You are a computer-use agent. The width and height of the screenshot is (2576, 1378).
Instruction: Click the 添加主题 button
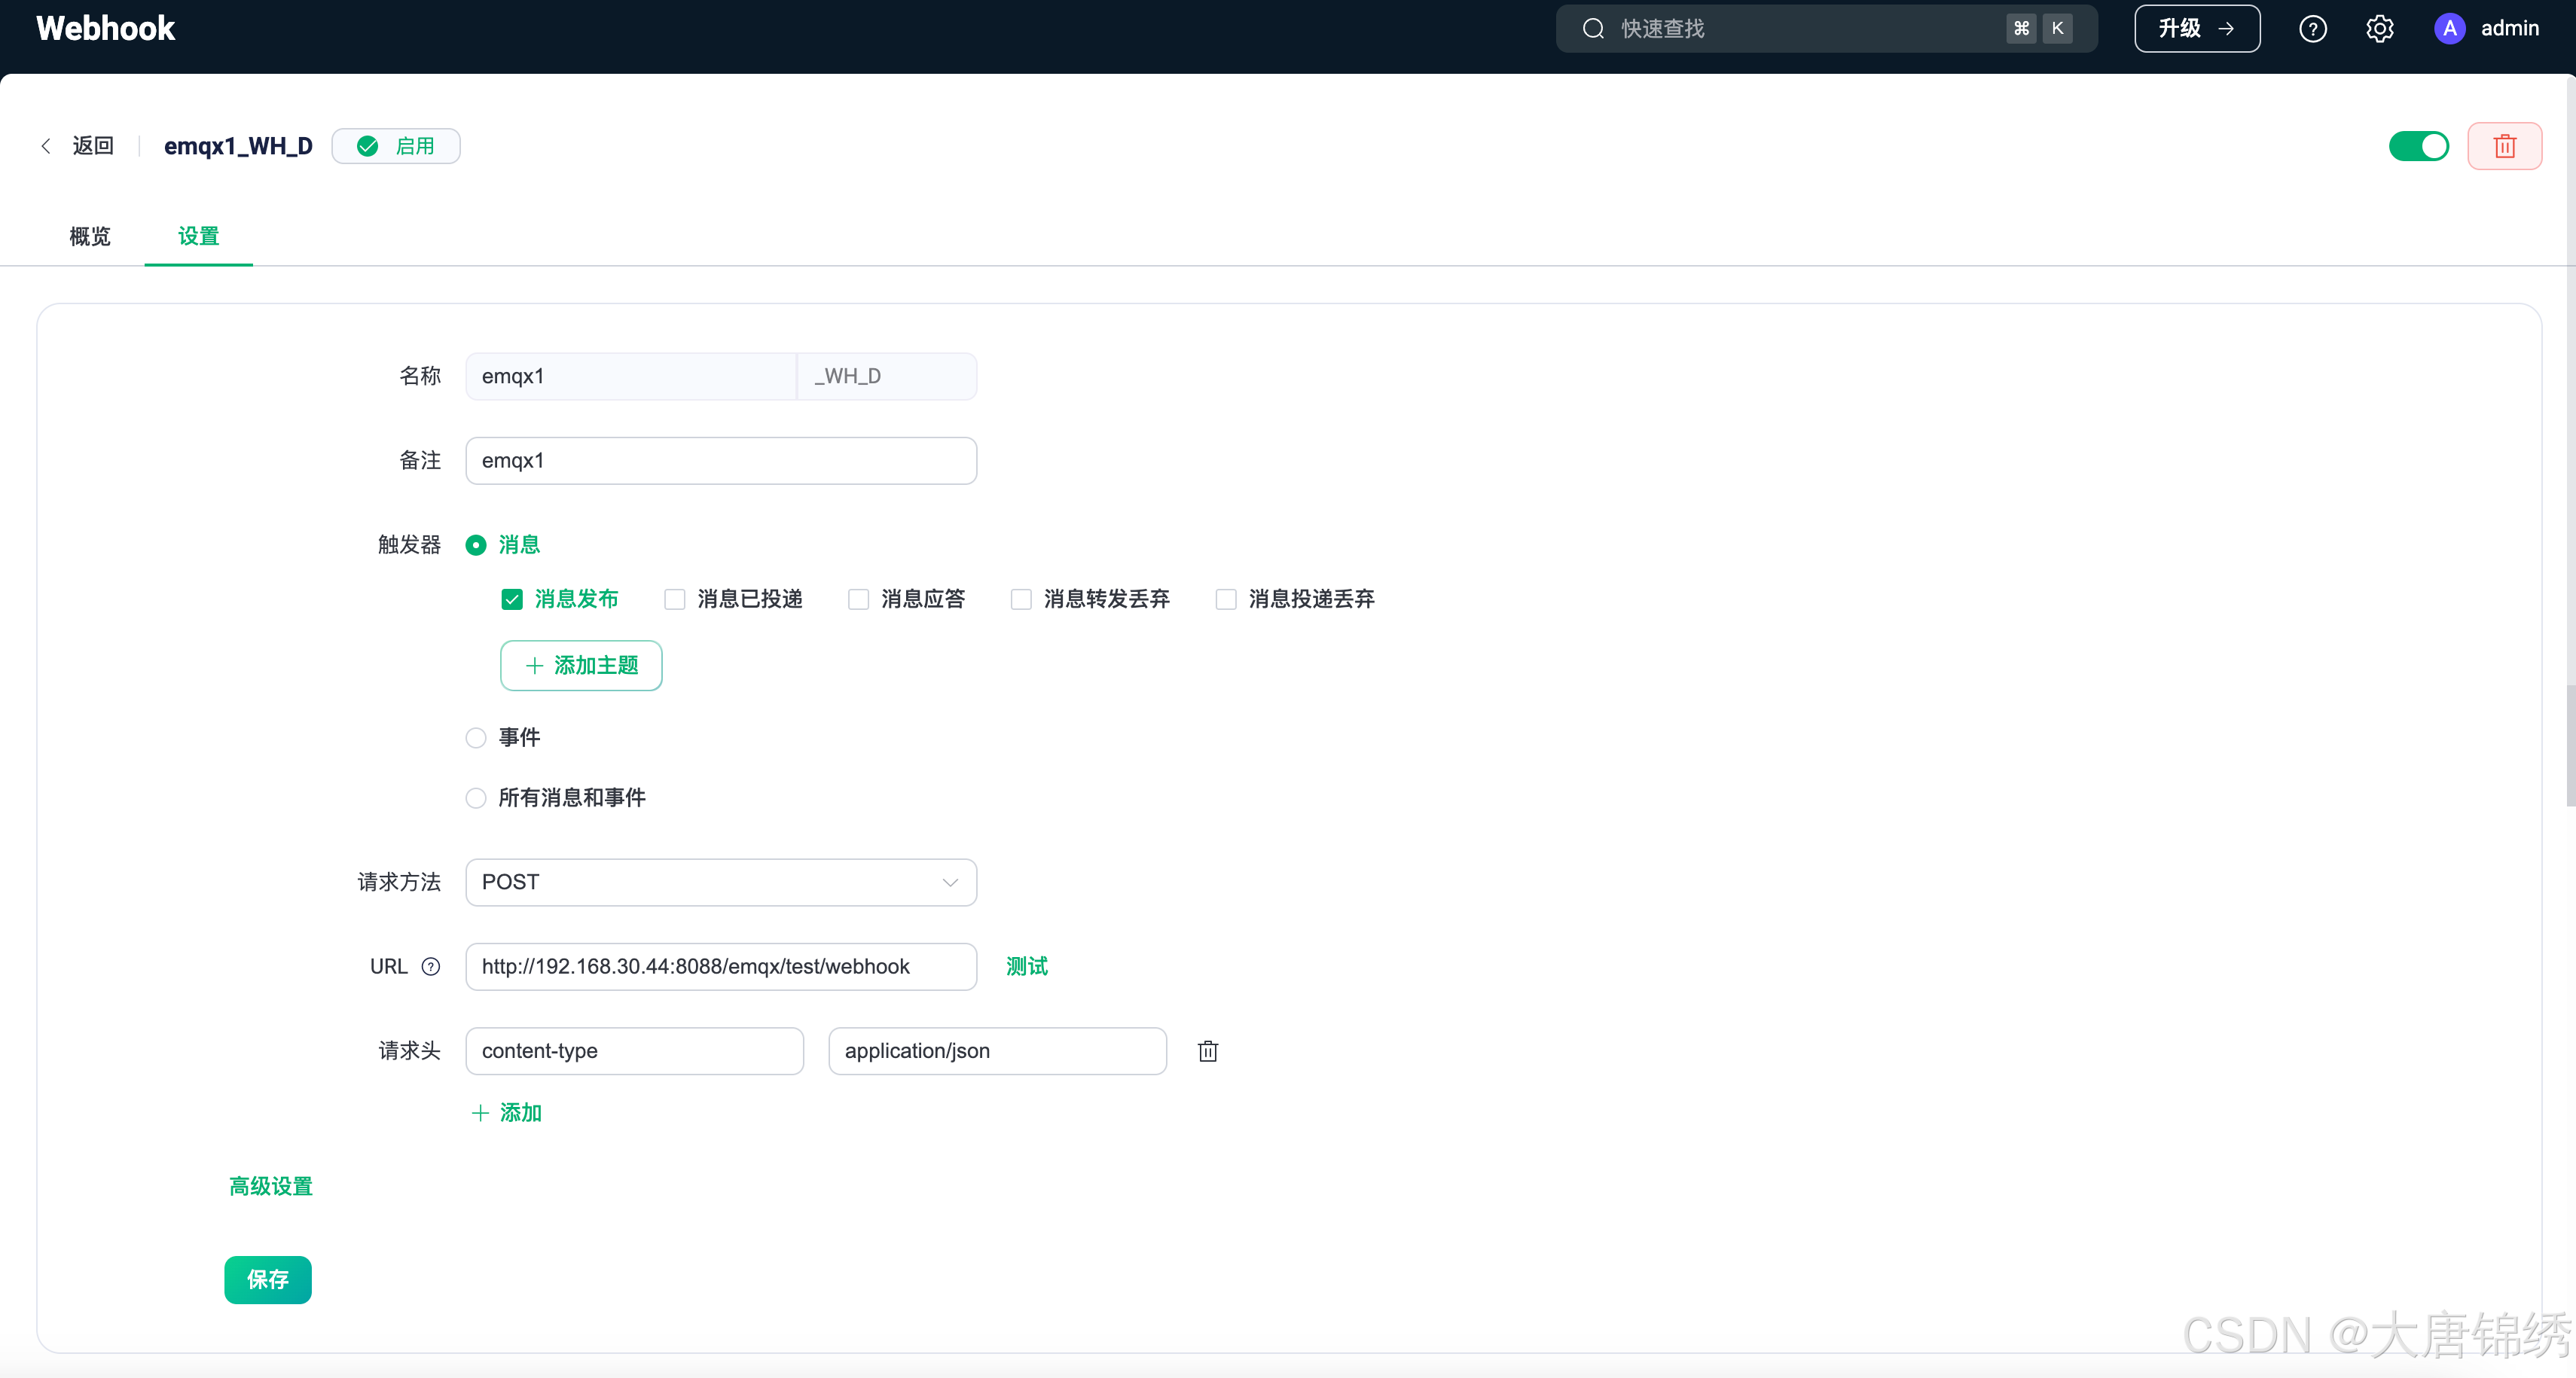click(x=581, y=665)
